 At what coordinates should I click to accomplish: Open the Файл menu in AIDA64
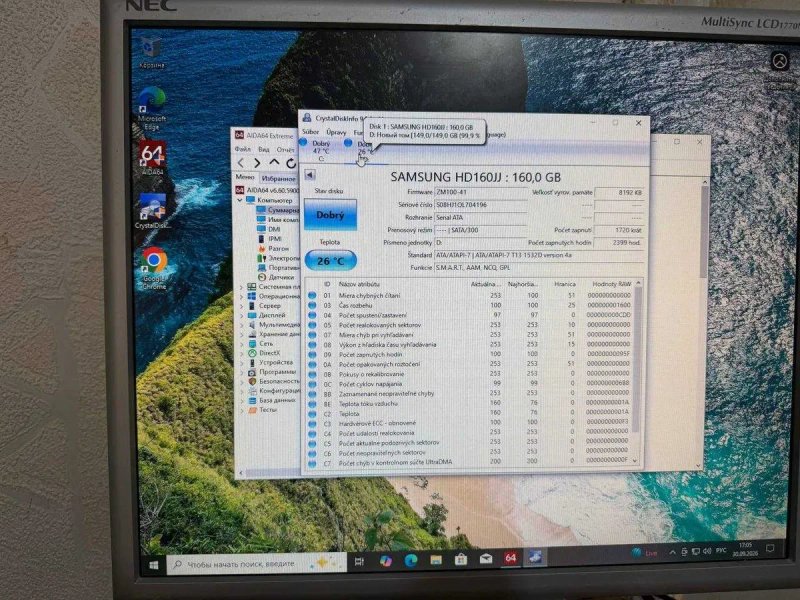pyautogui.click(x=243, y=149)
